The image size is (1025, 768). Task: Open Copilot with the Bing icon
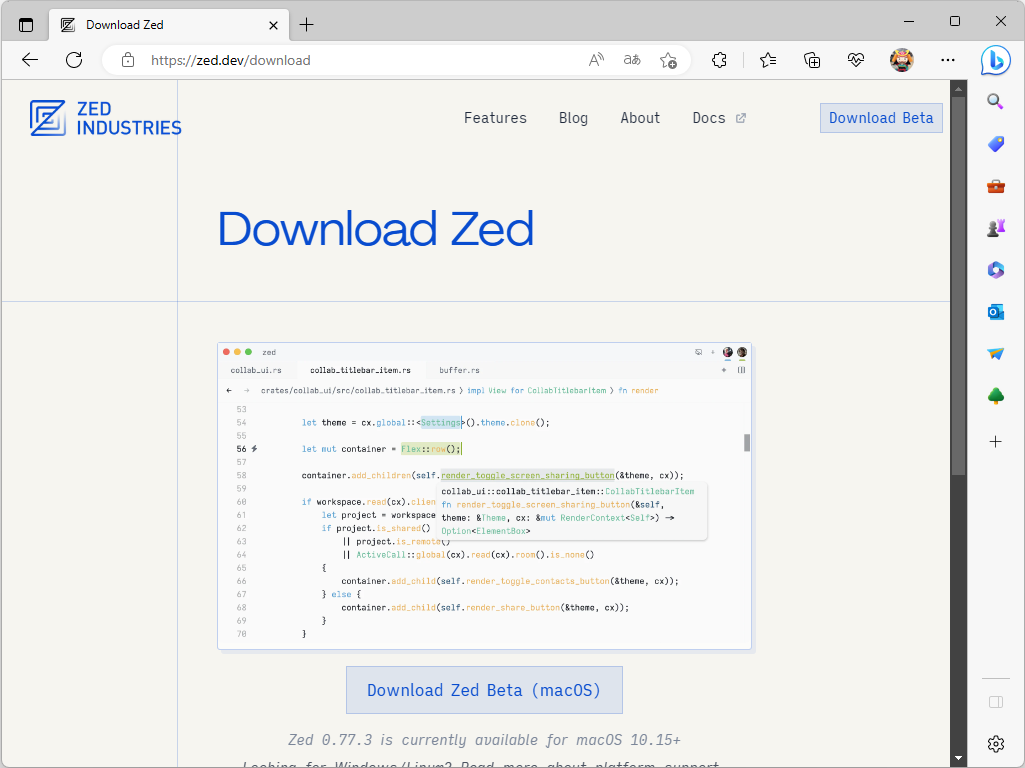pyautogui.click(x=996, y=62)
